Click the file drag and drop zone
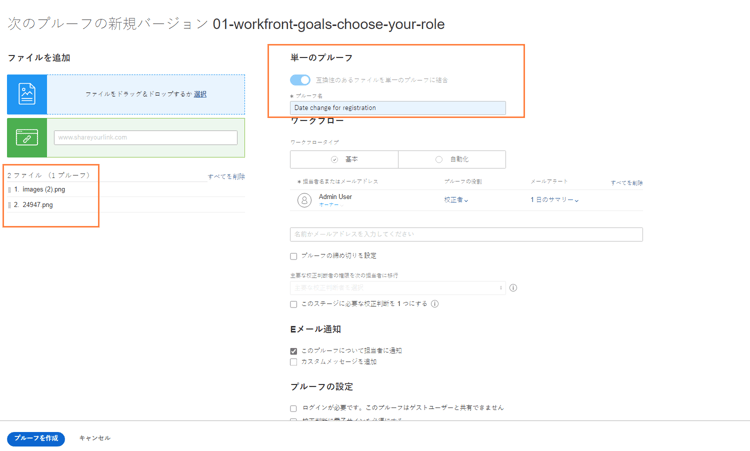The height and width of the screenshot is (451, 750). point(146,94)
